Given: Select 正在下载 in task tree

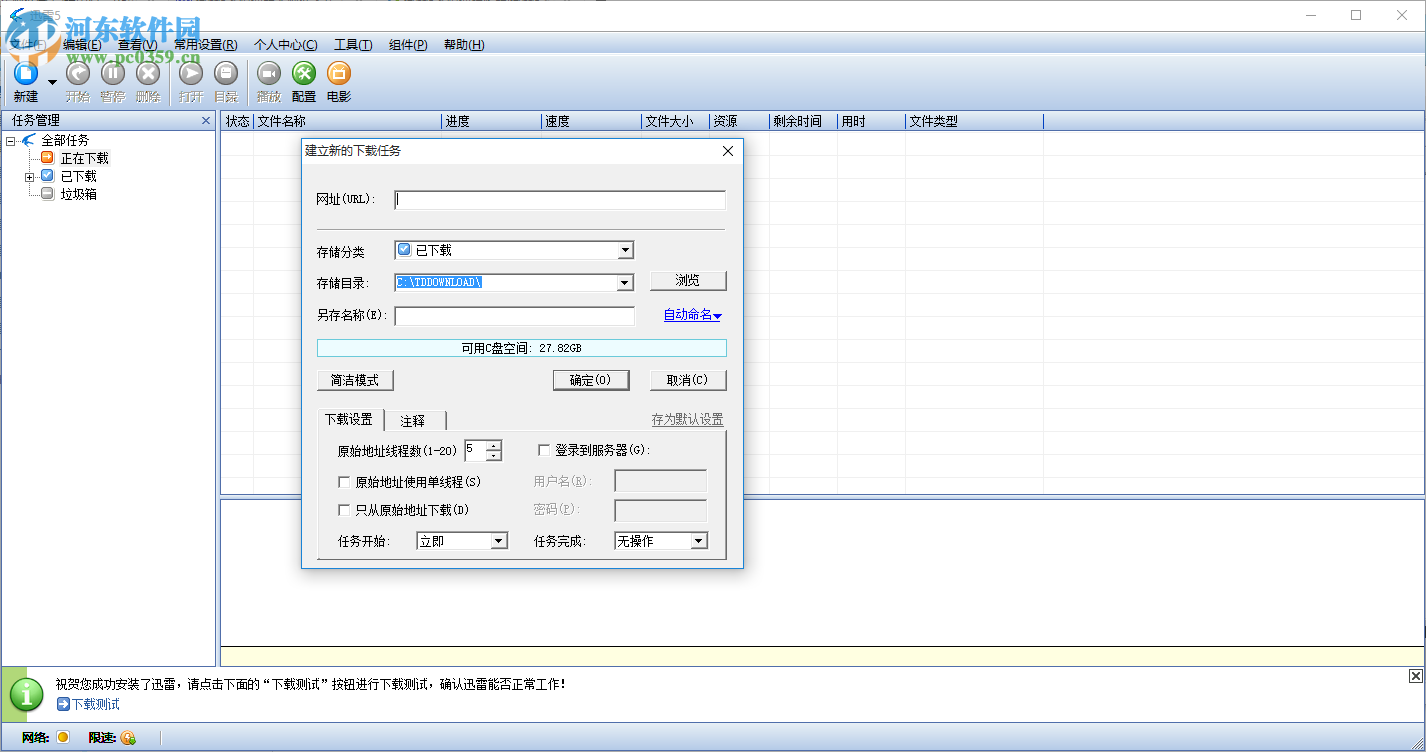Looking at the screenshot, I should 84,158.
